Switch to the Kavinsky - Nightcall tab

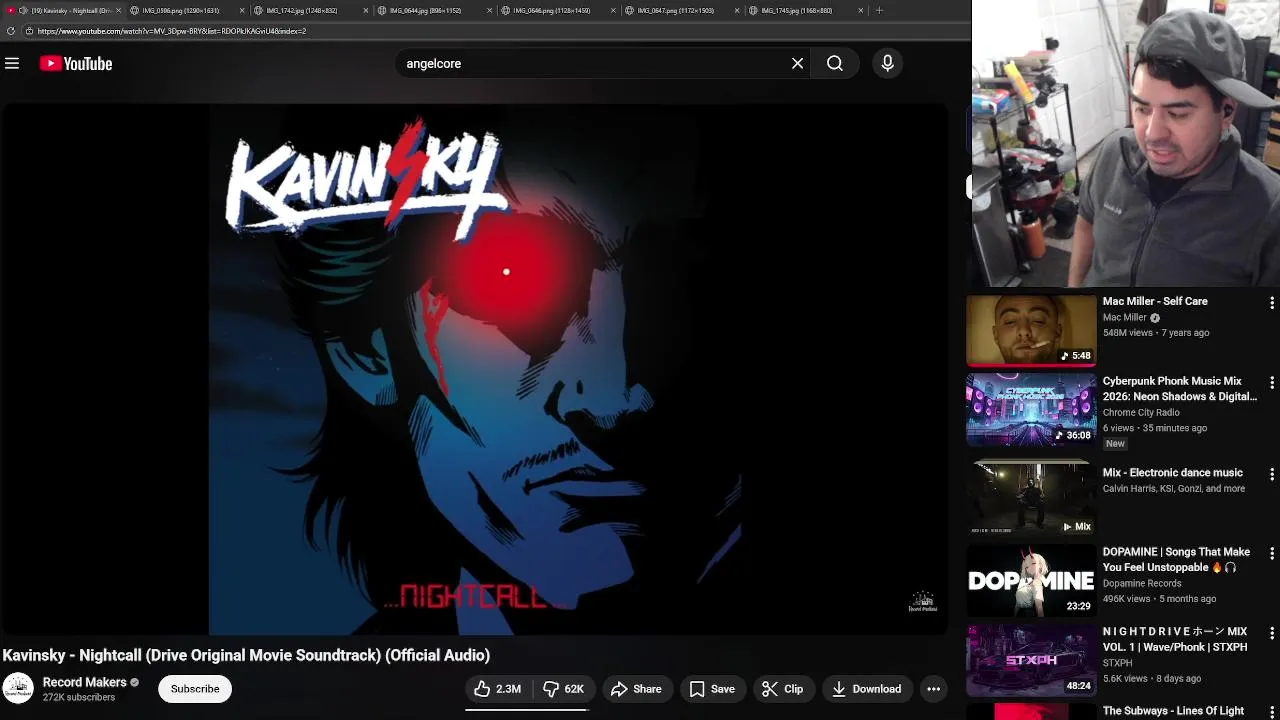click(x=63, y=10)
